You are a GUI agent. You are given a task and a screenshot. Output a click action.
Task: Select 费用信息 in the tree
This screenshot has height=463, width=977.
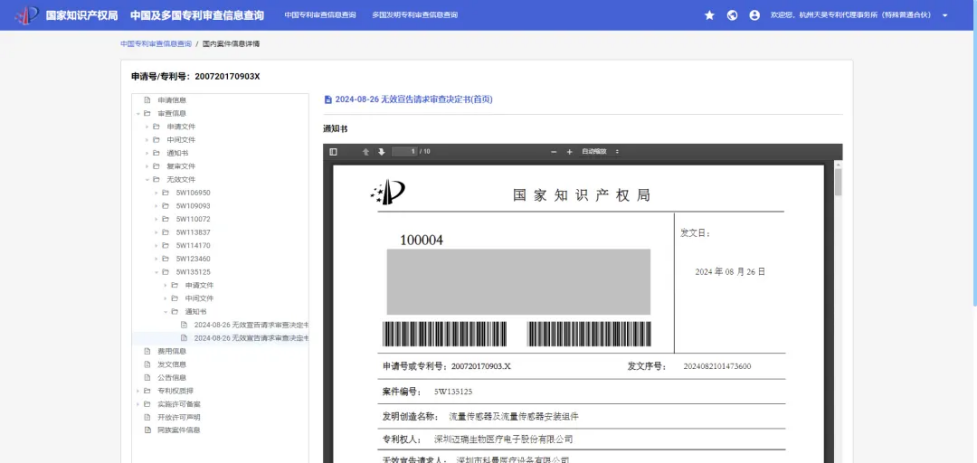click(171, 351)
